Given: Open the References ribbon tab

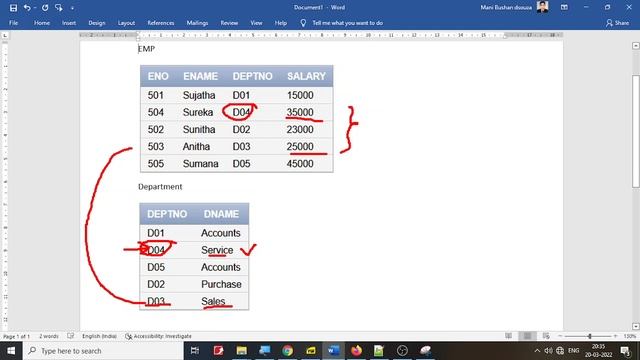Looking at the screenshot, I should pyautogui.click(x=161, y=23).
